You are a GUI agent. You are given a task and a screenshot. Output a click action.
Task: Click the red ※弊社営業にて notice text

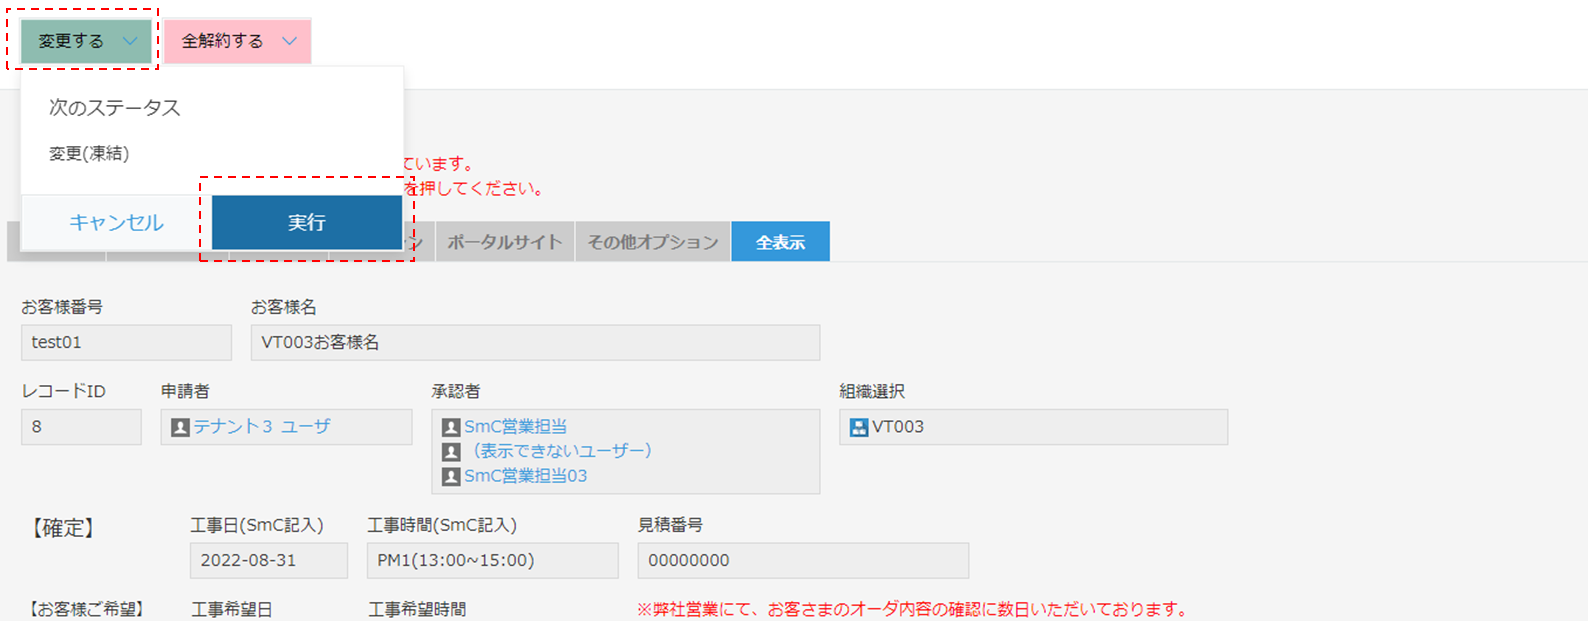pyautogui.click(x=912, y=609)
